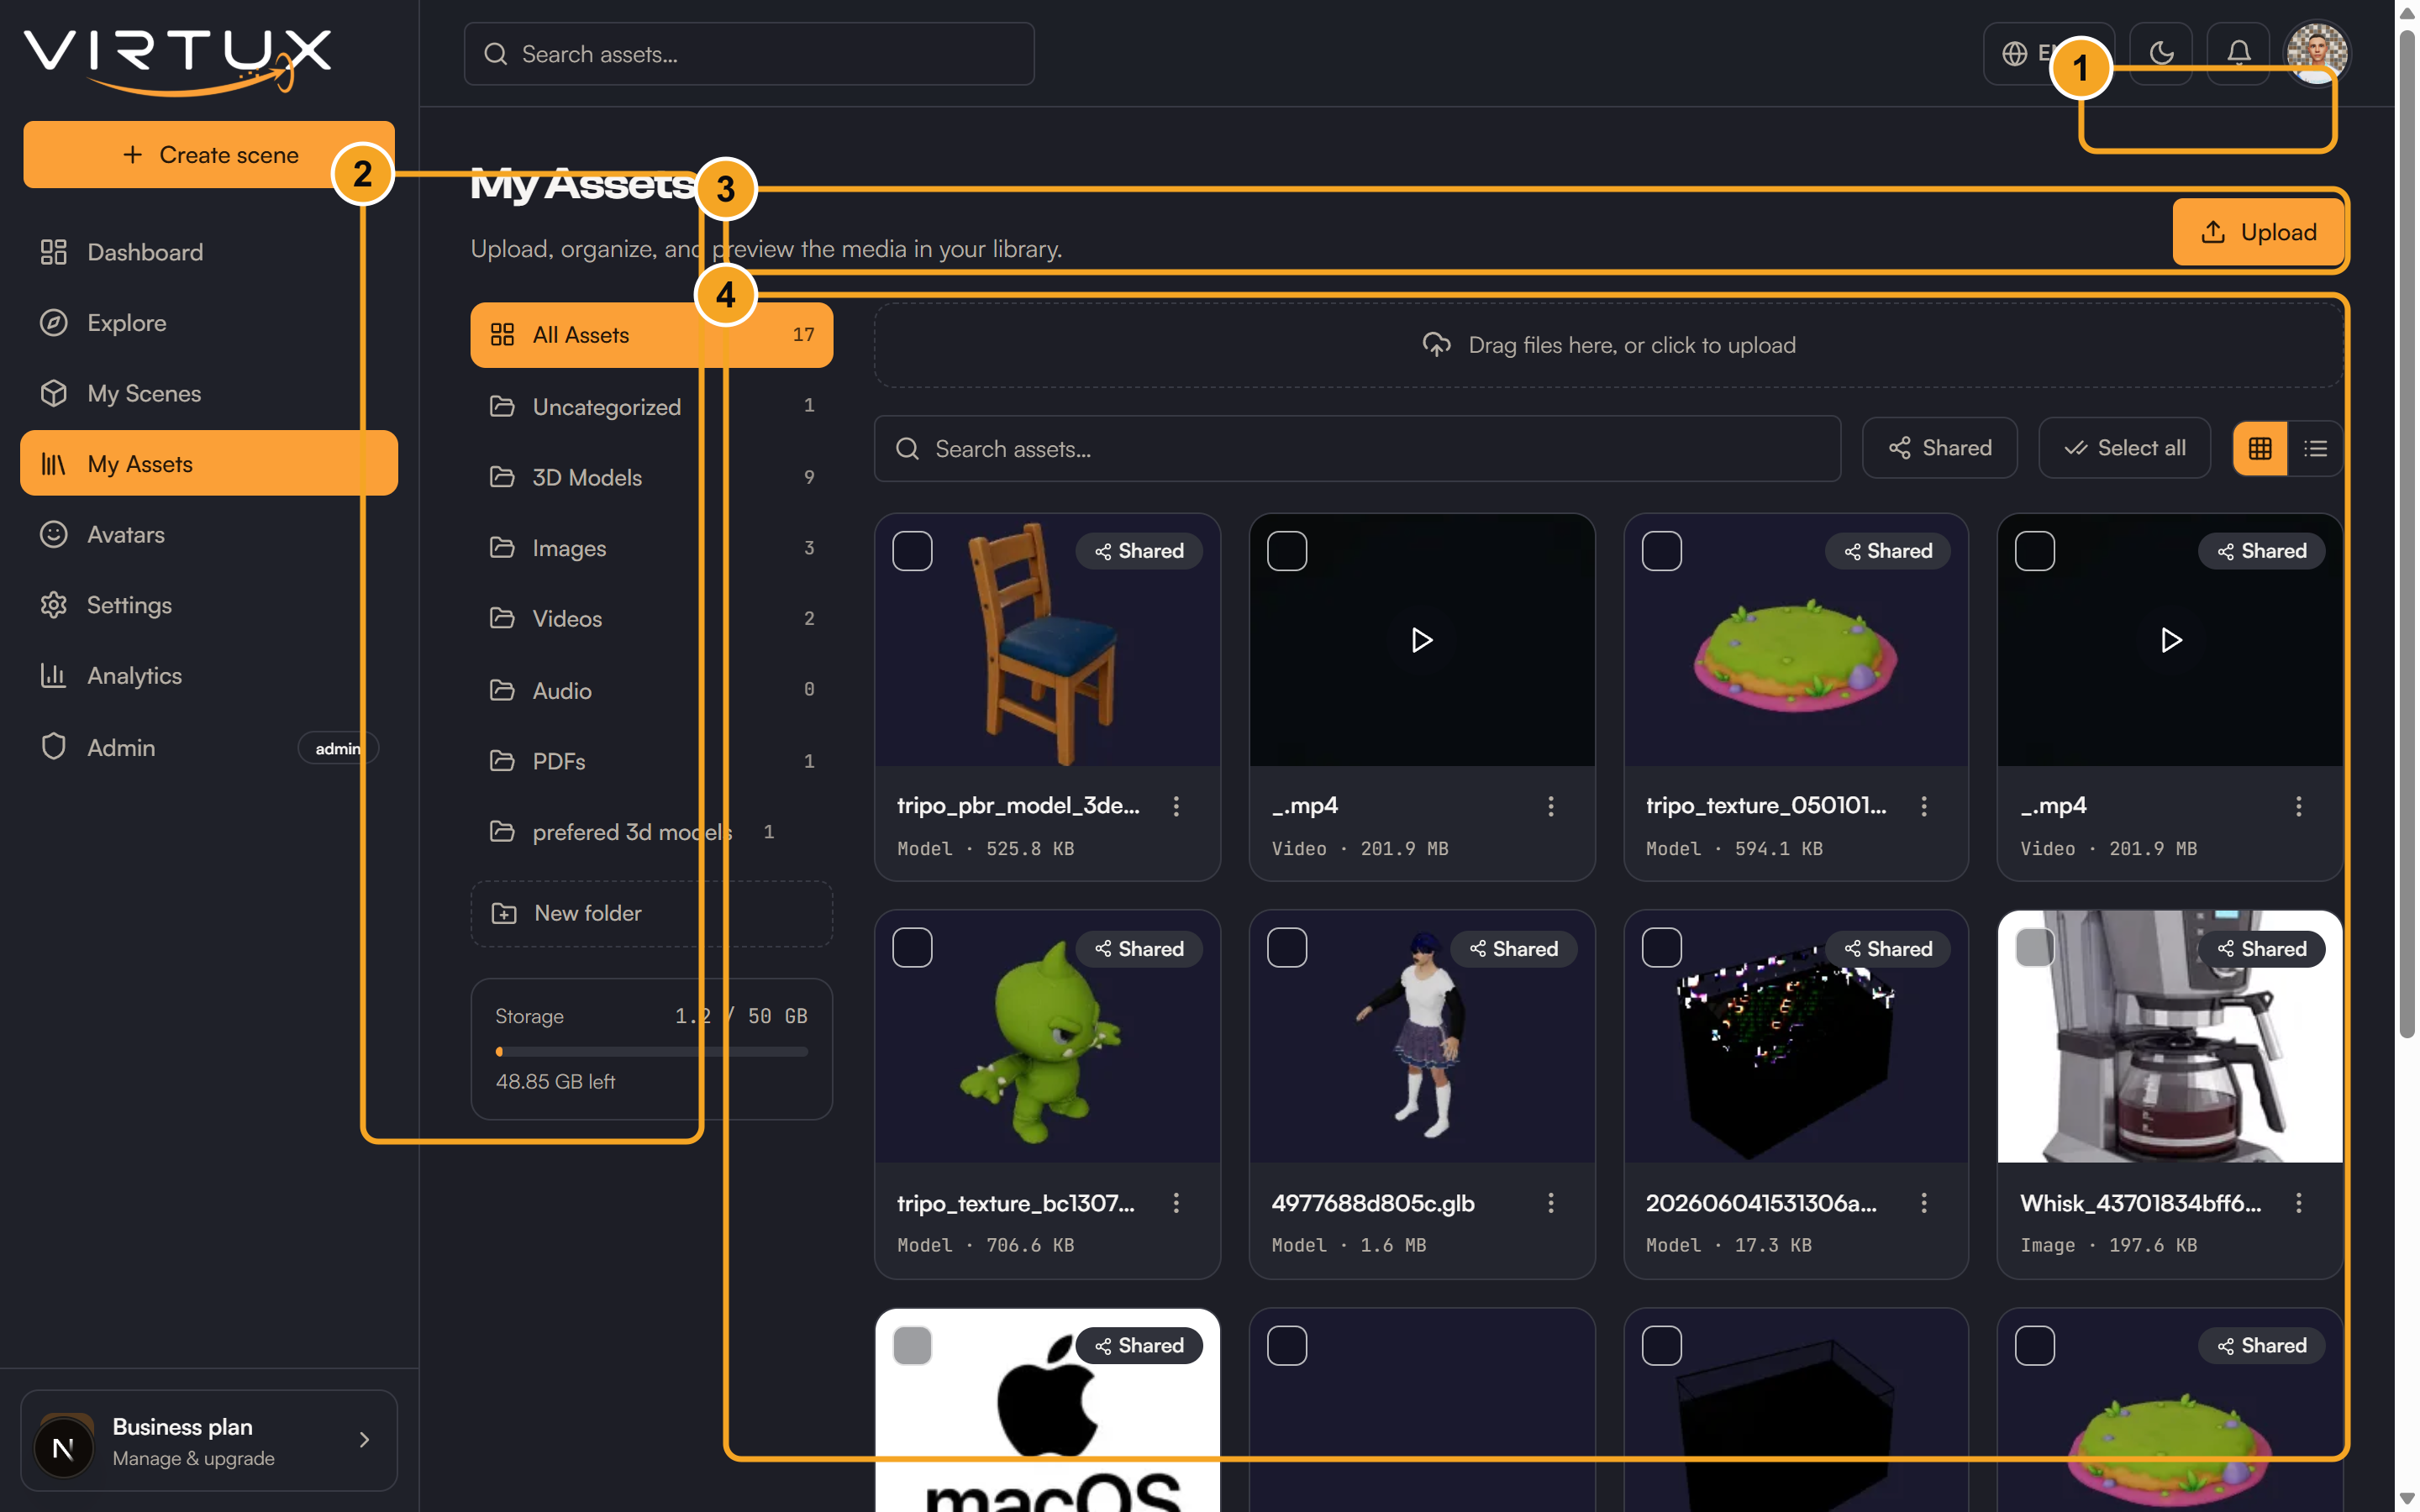Click Select all button
The width and height of the screenshot is (2420, 1512).
(2124, 449)
